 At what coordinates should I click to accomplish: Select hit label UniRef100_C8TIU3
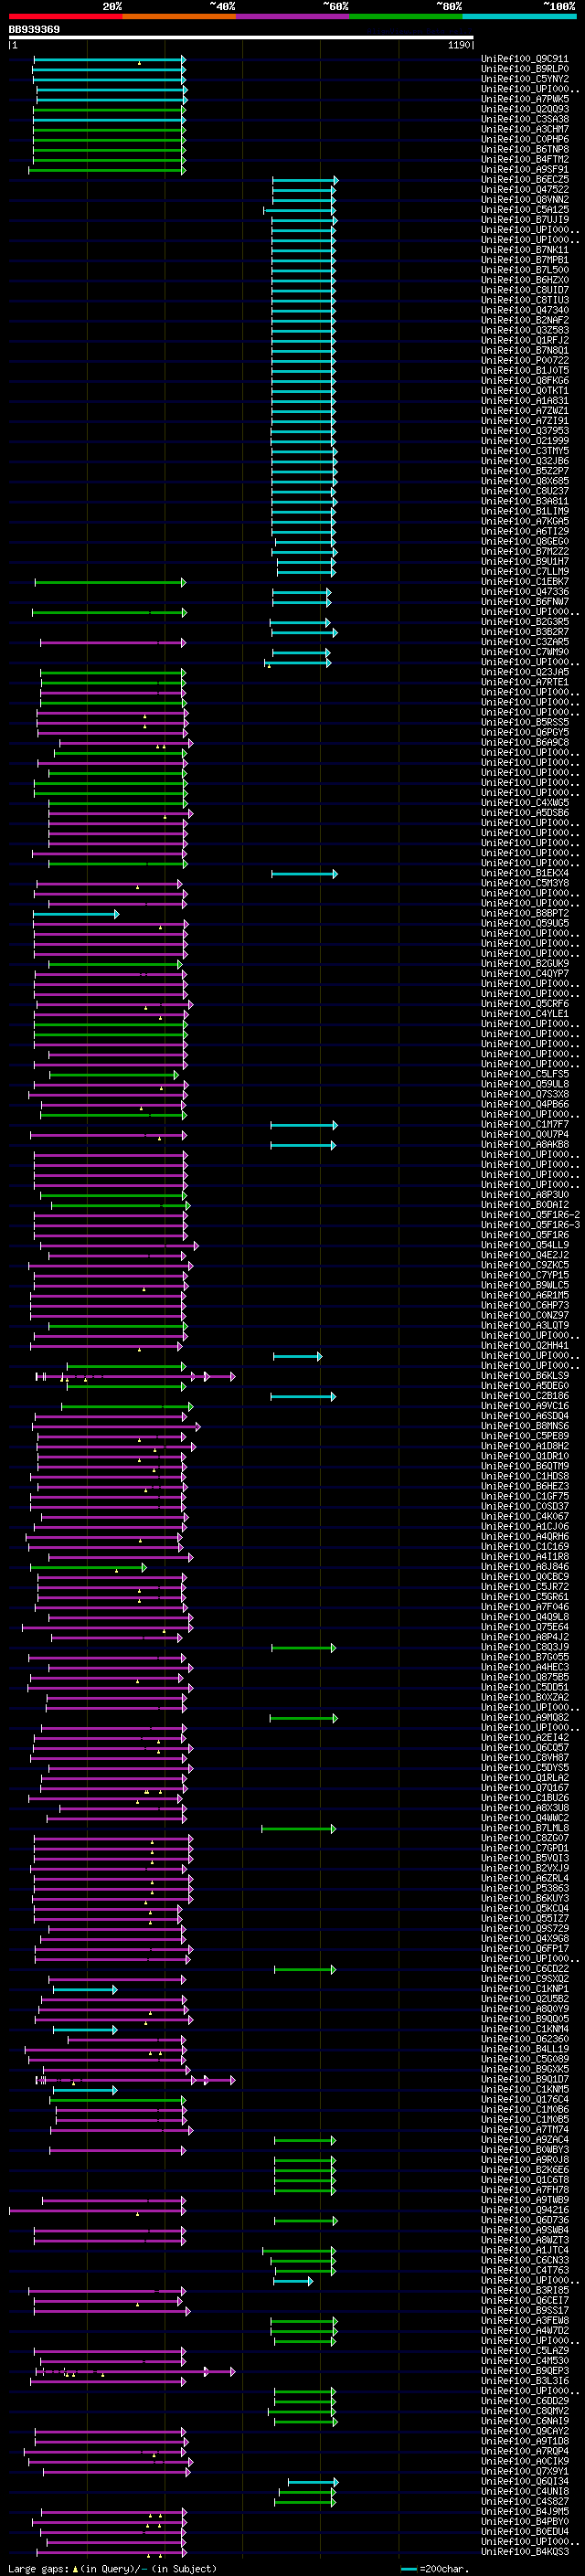(x=524, y=300)
